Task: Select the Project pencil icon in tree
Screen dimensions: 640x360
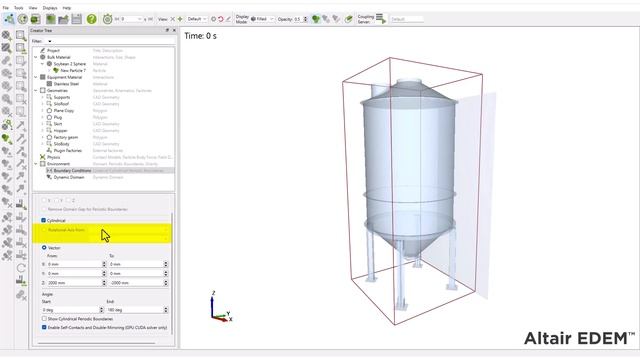Action: [42, 51]
